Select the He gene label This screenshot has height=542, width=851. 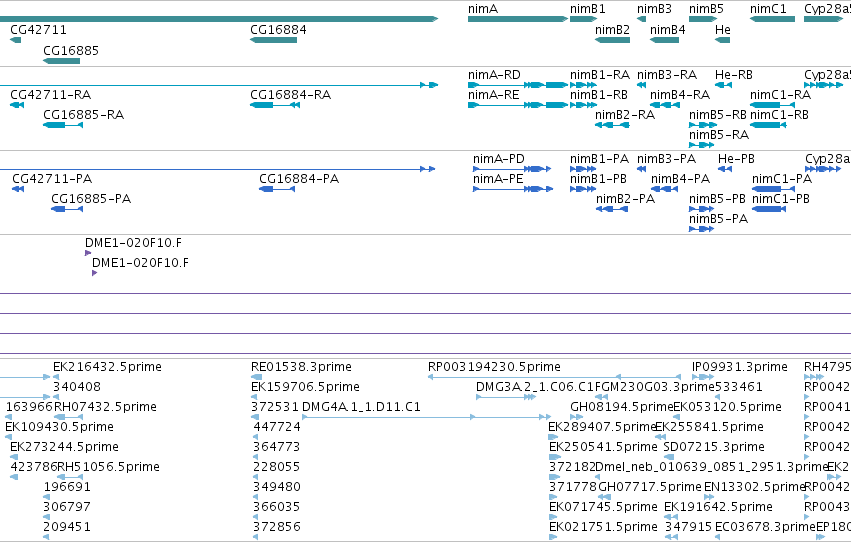[722, 29]
